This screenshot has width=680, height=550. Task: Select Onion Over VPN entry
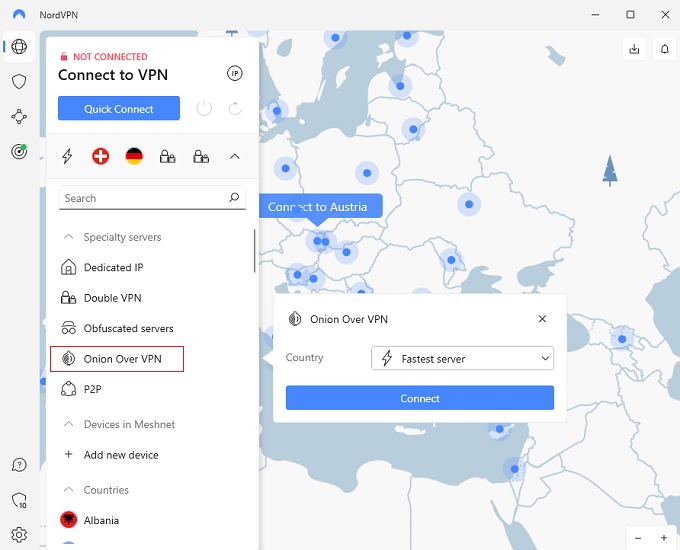coord(117,359)
